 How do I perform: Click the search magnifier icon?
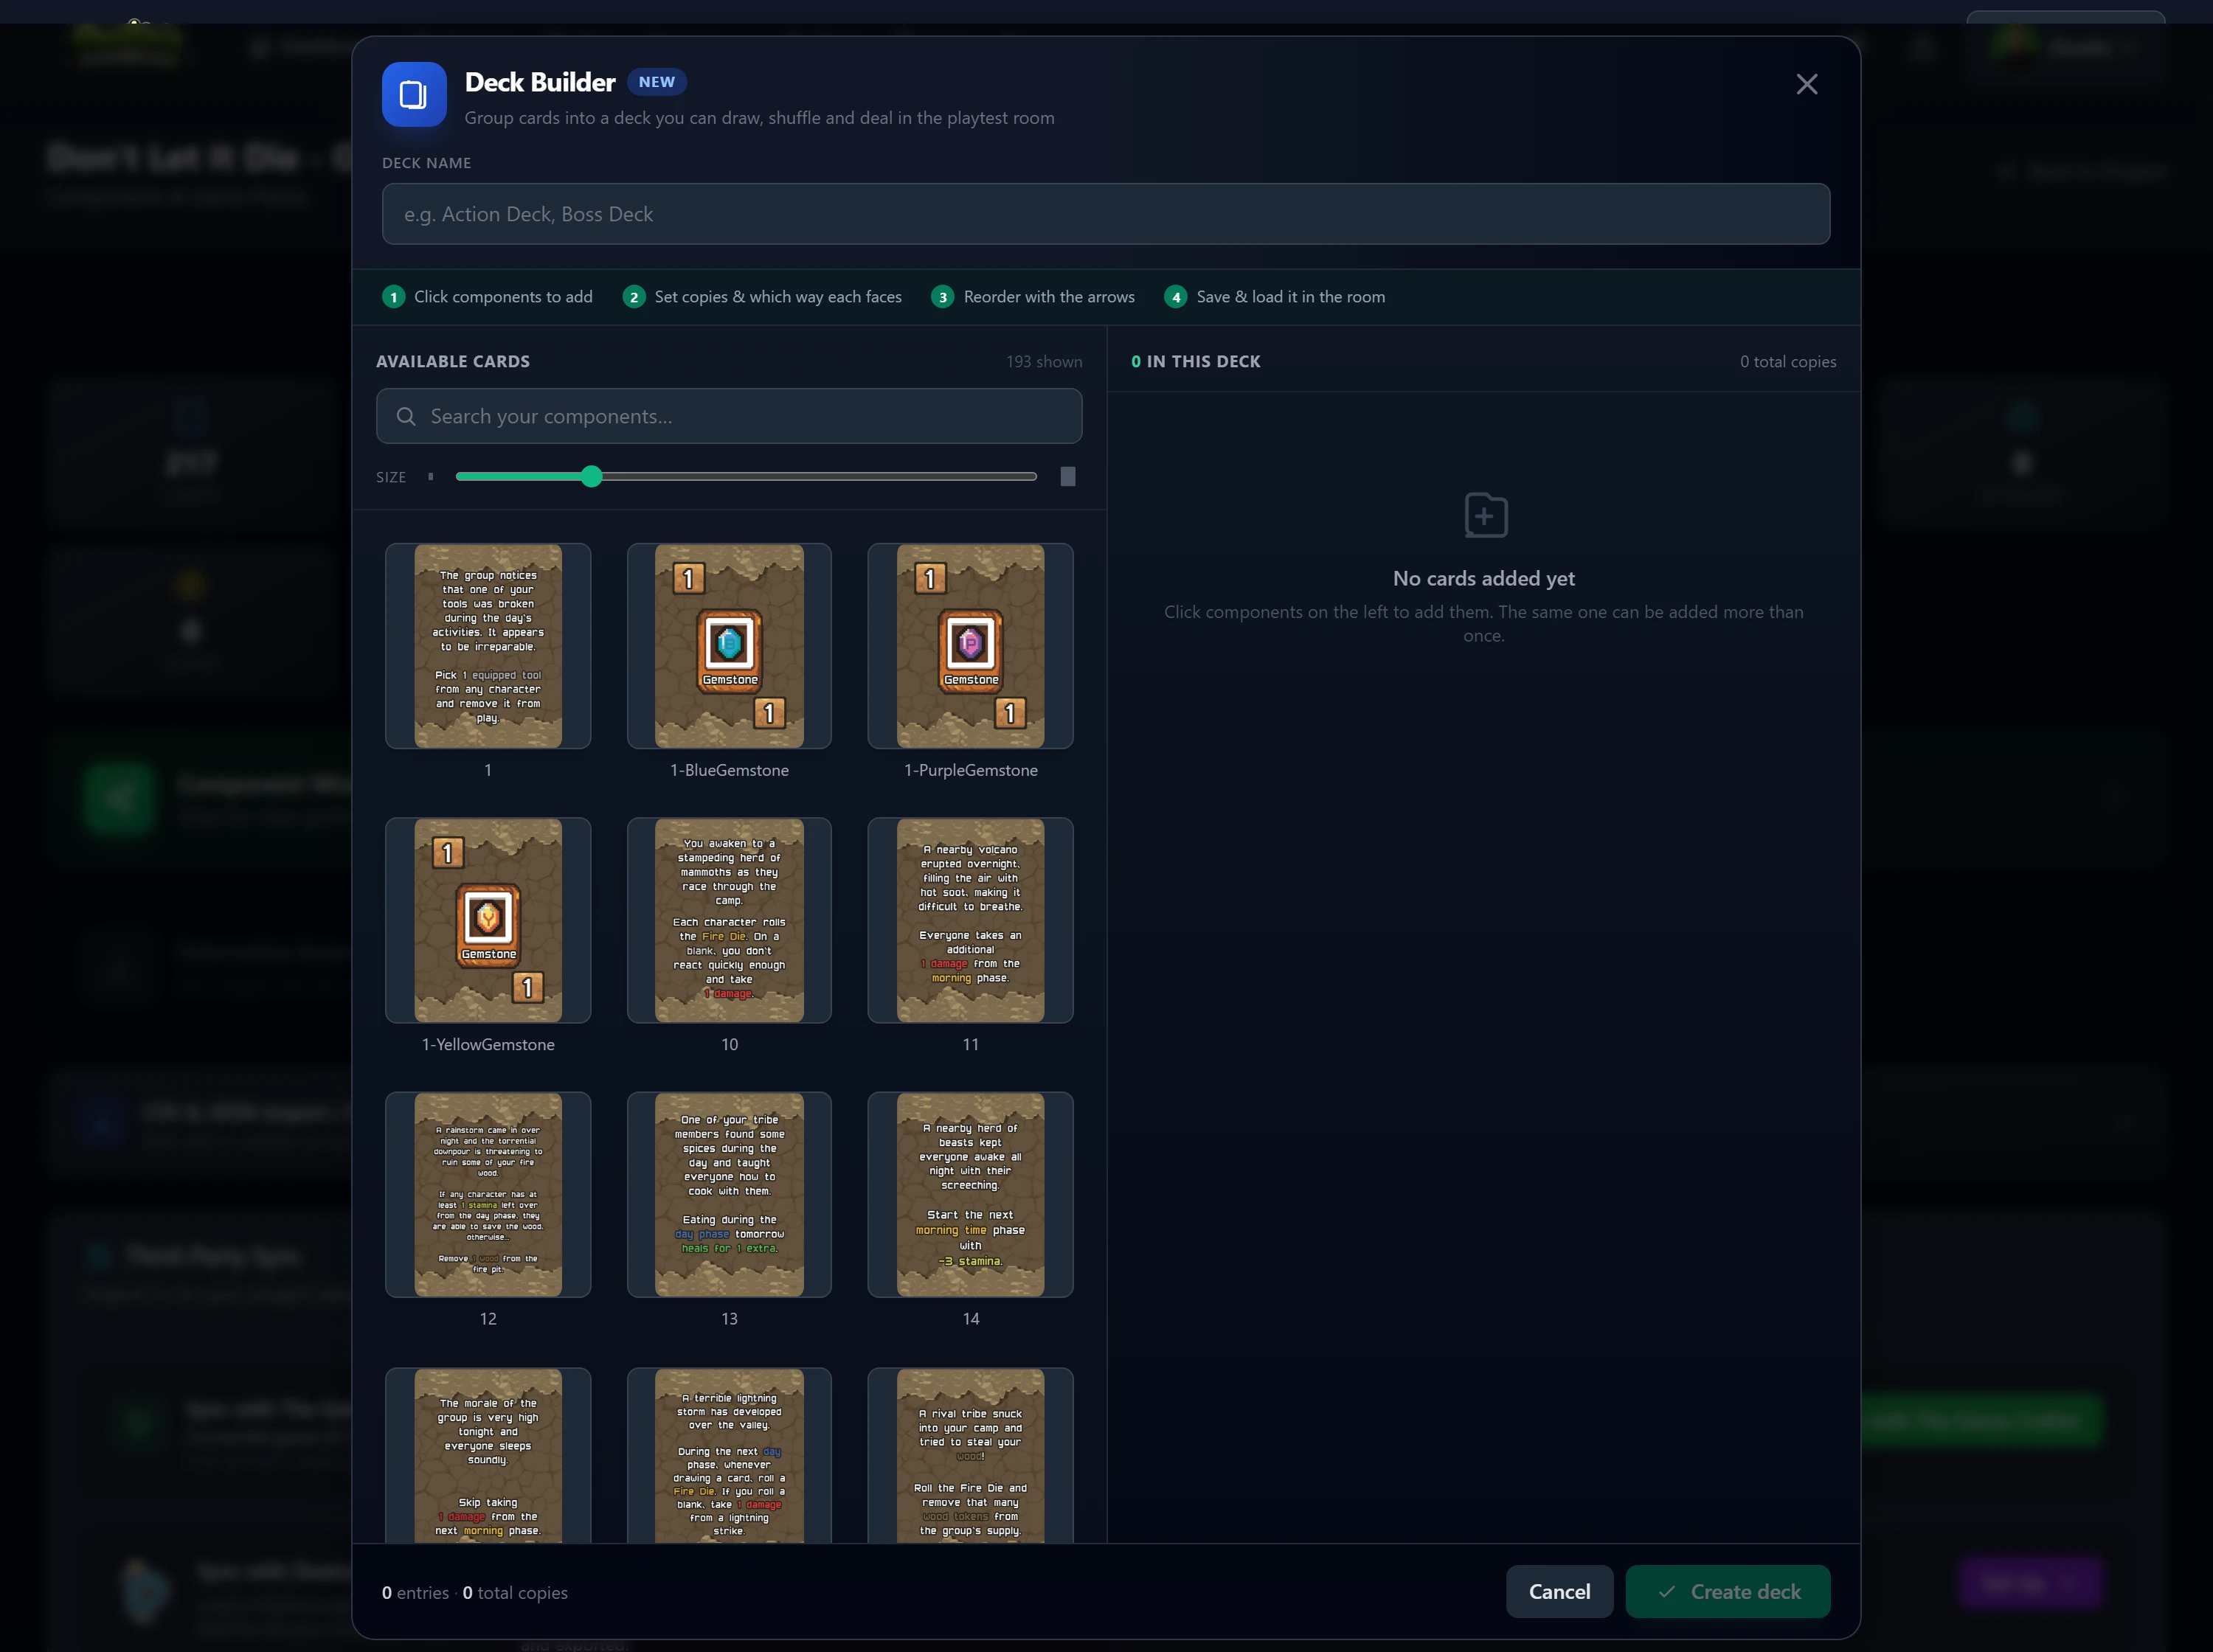406,416
